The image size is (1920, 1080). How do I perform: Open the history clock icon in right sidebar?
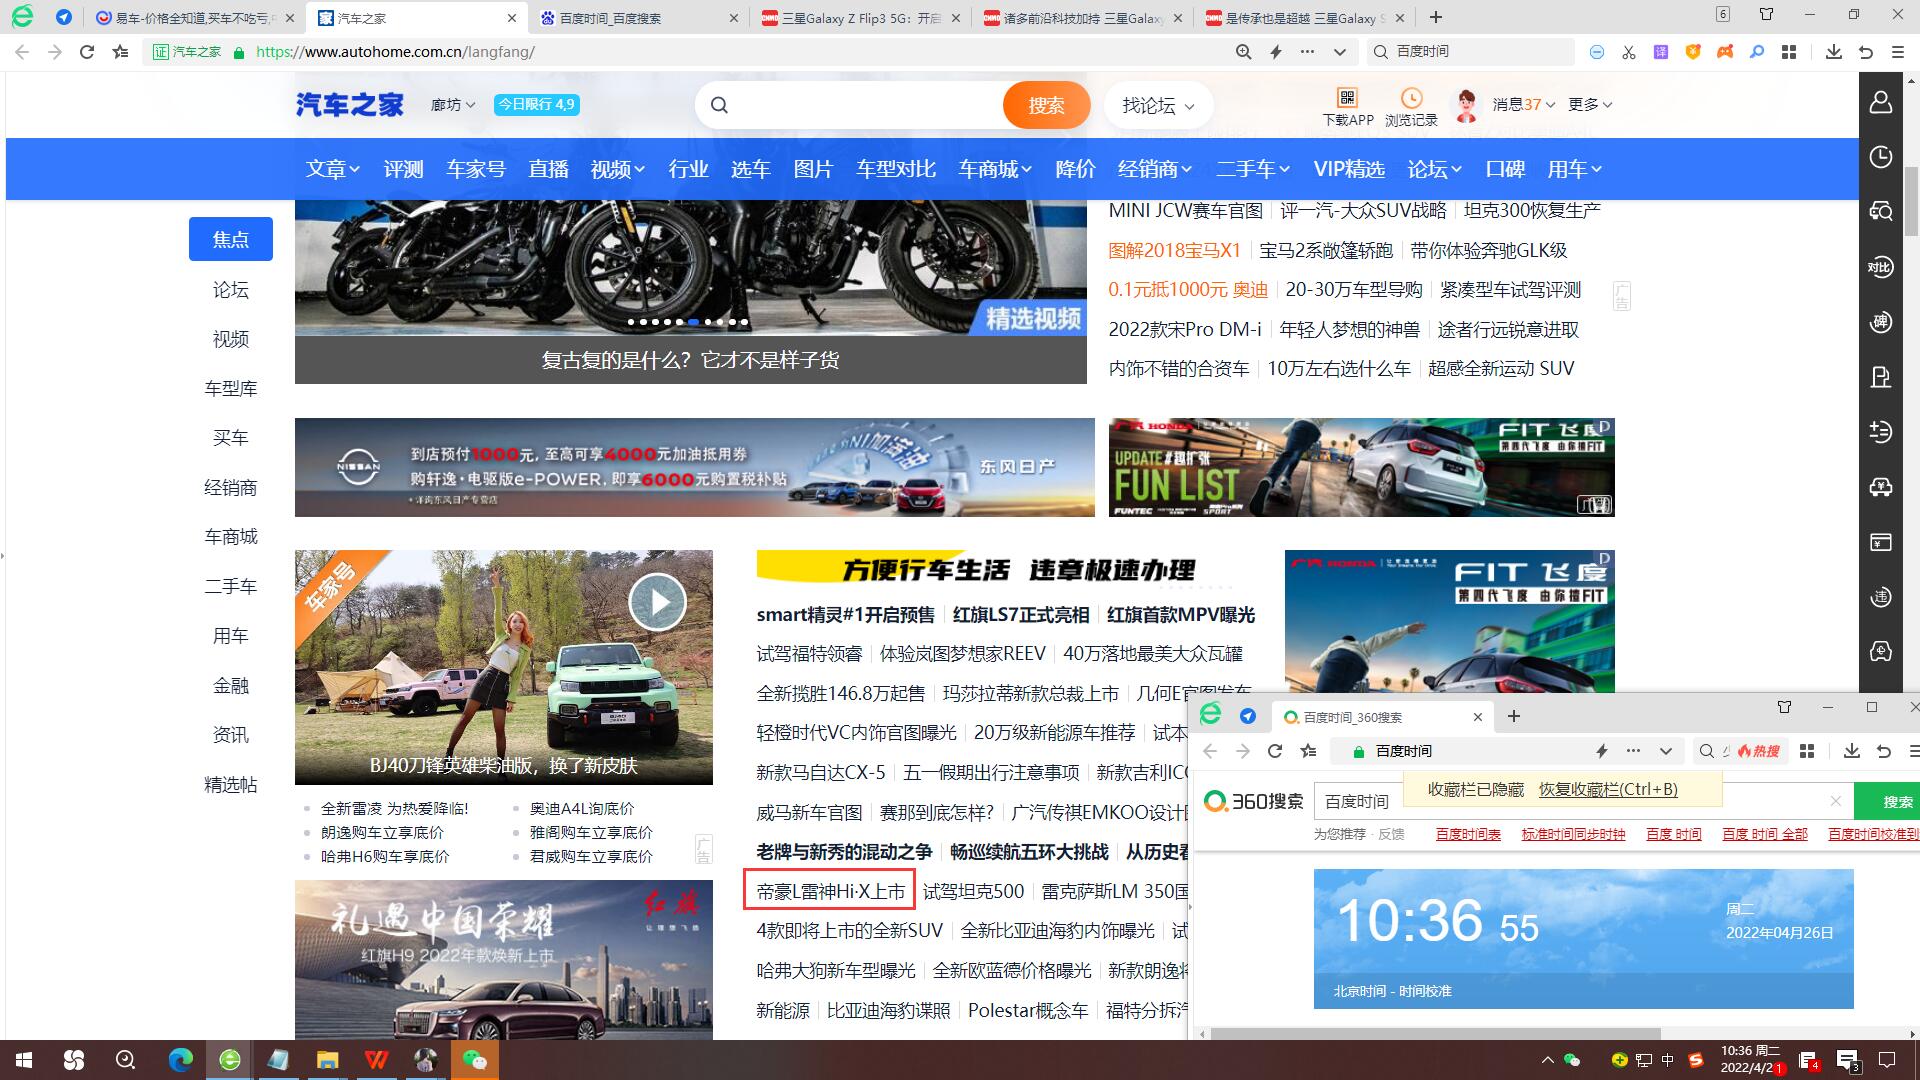1881,157
